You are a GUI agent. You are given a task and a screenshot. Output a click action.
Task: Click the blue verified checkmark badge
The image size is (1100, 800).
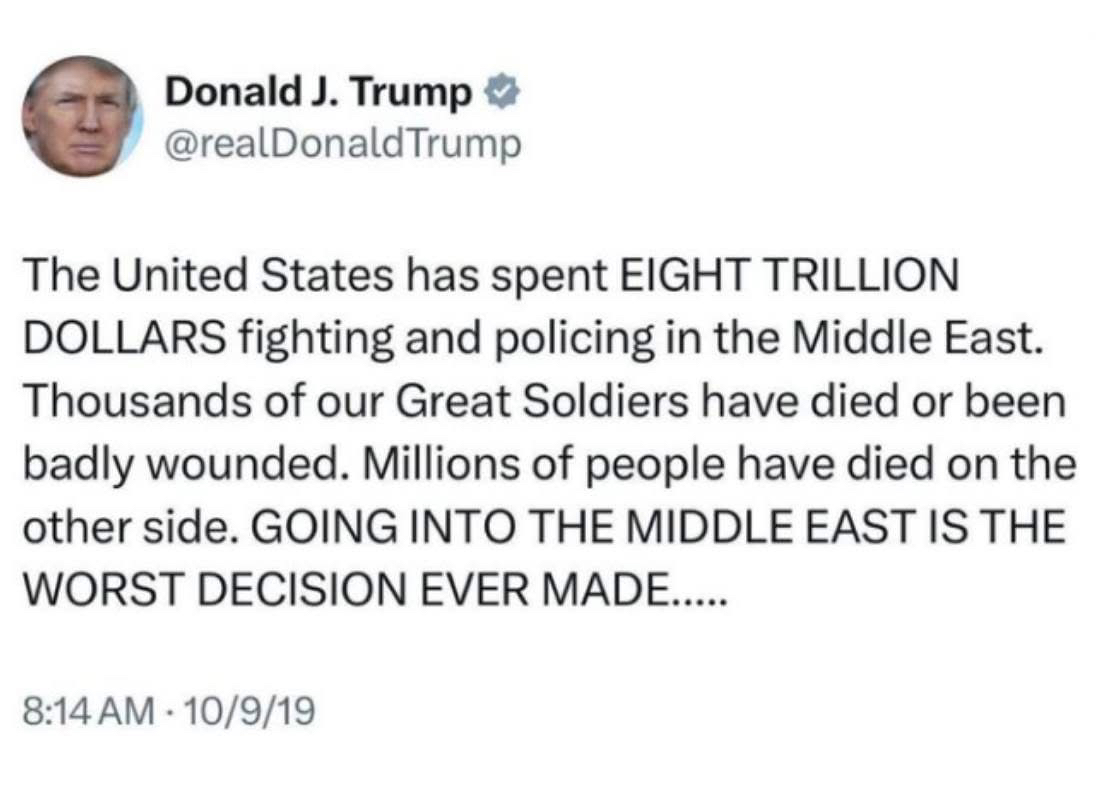coord(497,93)
